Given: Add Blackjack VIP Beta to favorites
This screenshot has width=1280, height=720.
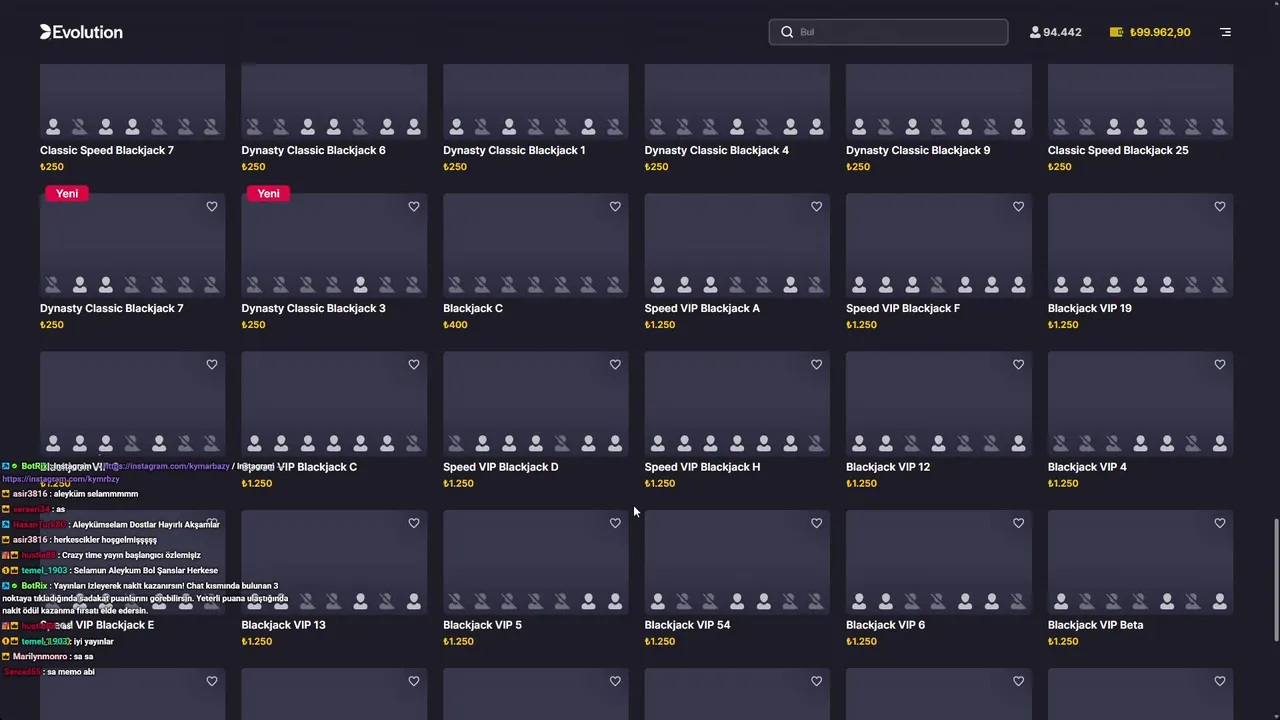Looking at the screenshot, I should coord(1220,523).
